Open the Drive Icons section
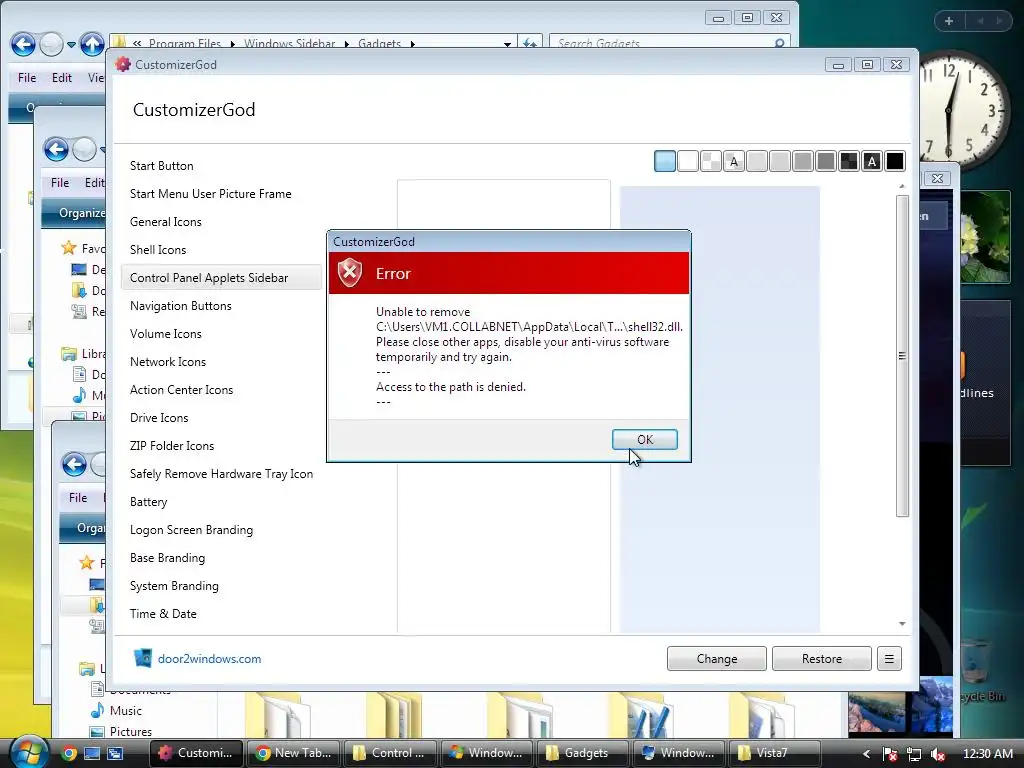Screen dimensions: 1024x768 (159, 418)
